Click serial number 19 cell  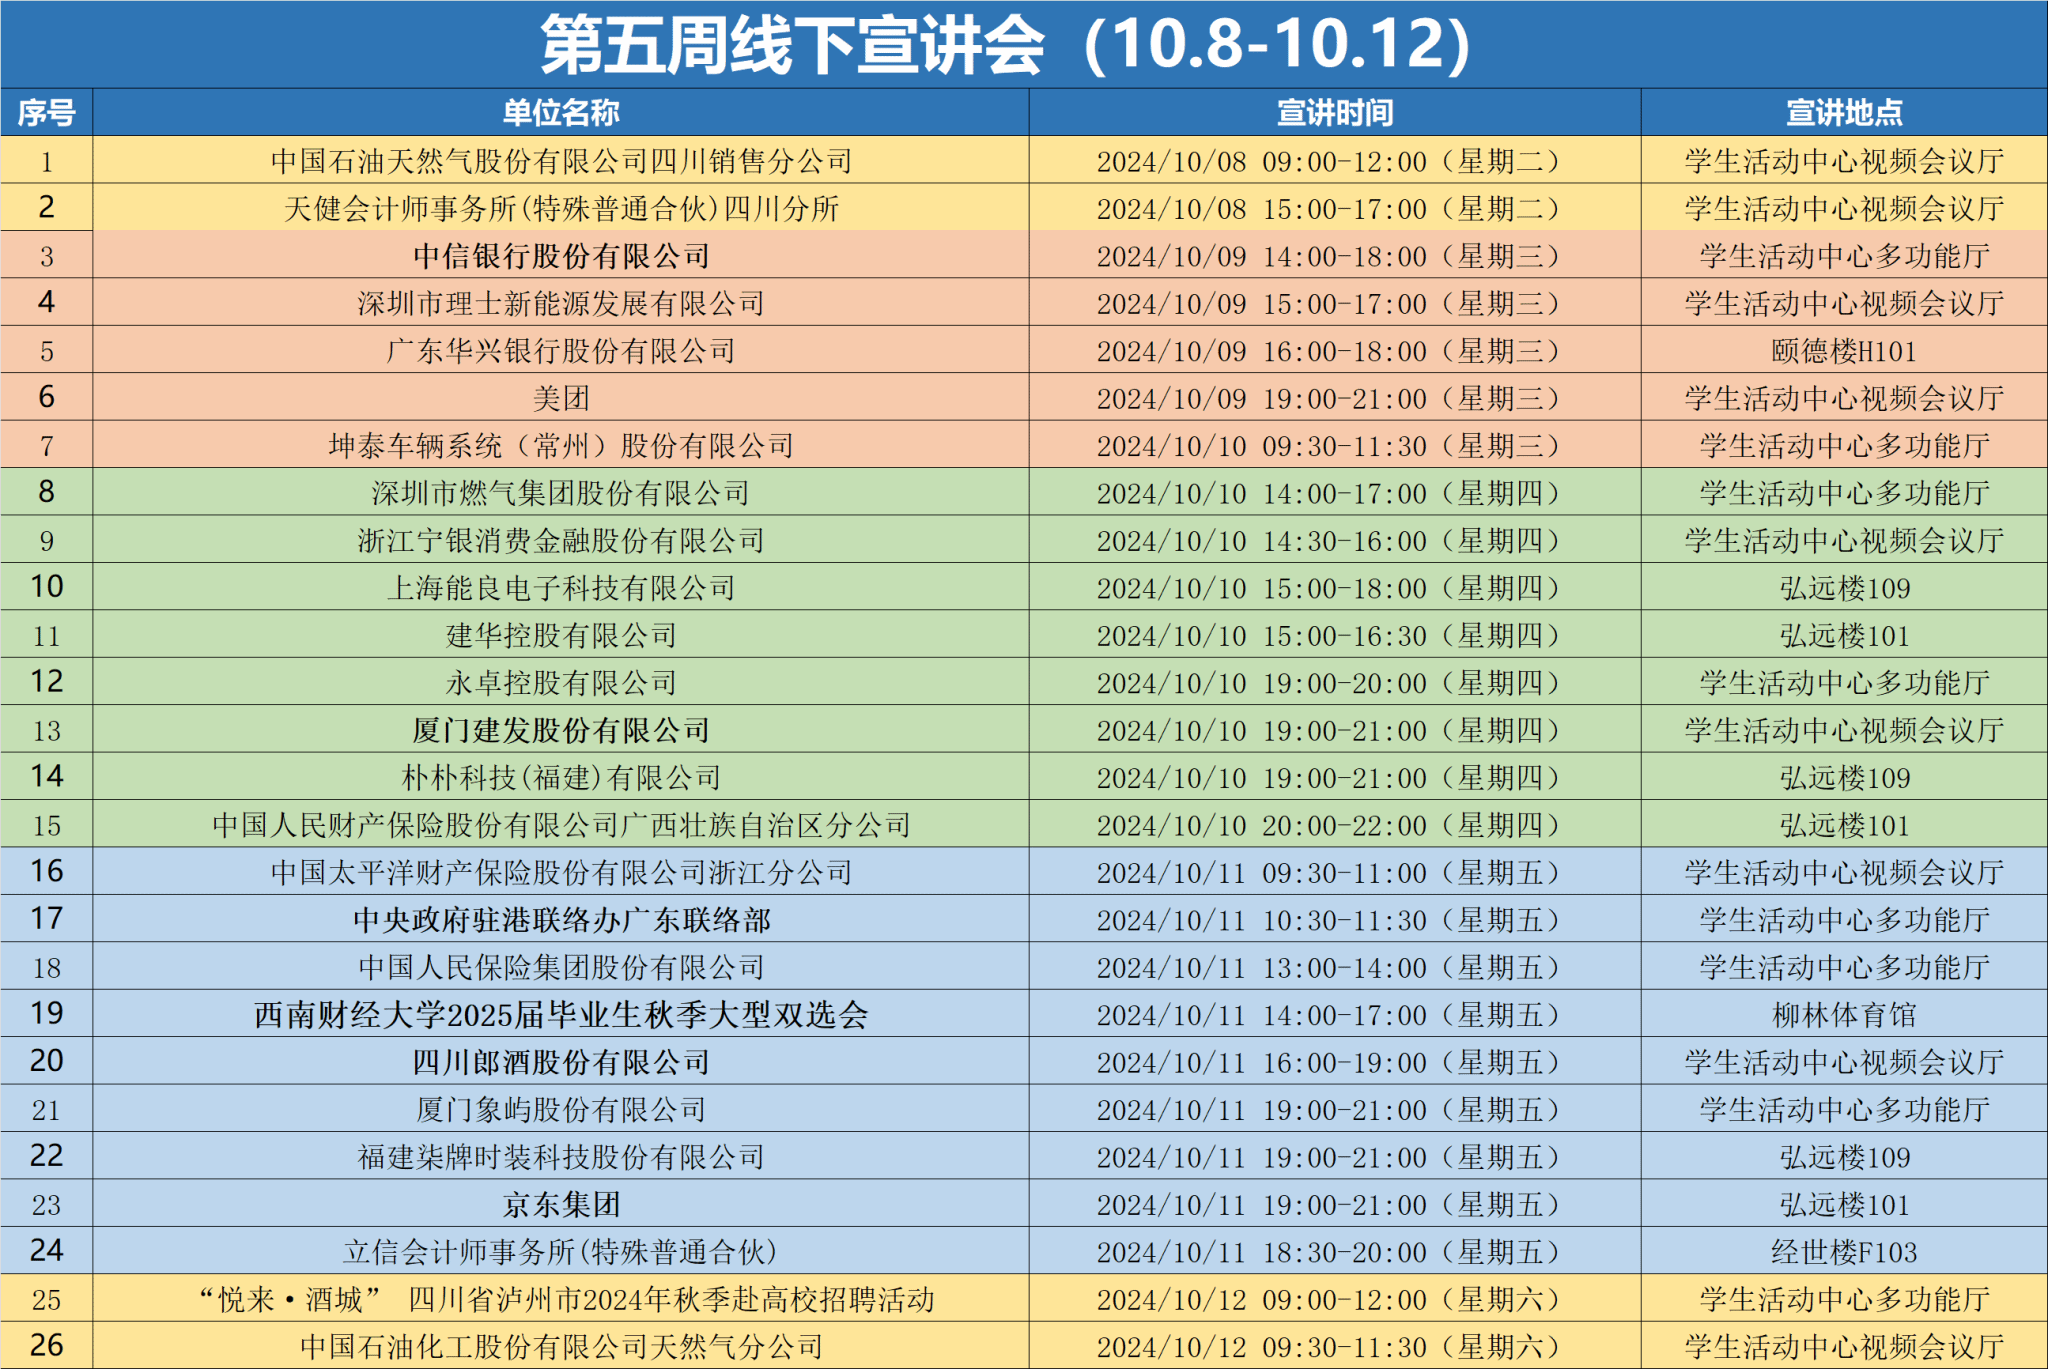46,1015
